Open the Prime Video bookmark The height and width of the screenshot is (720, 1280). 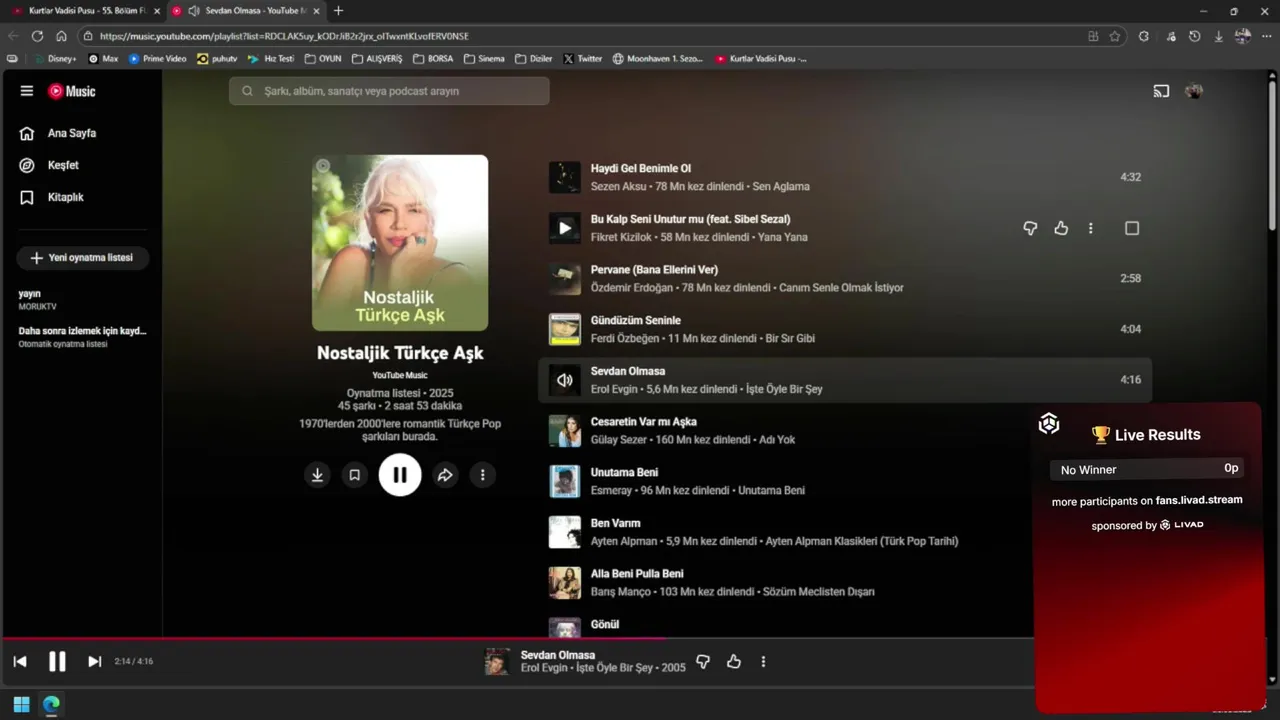(158, 59)
